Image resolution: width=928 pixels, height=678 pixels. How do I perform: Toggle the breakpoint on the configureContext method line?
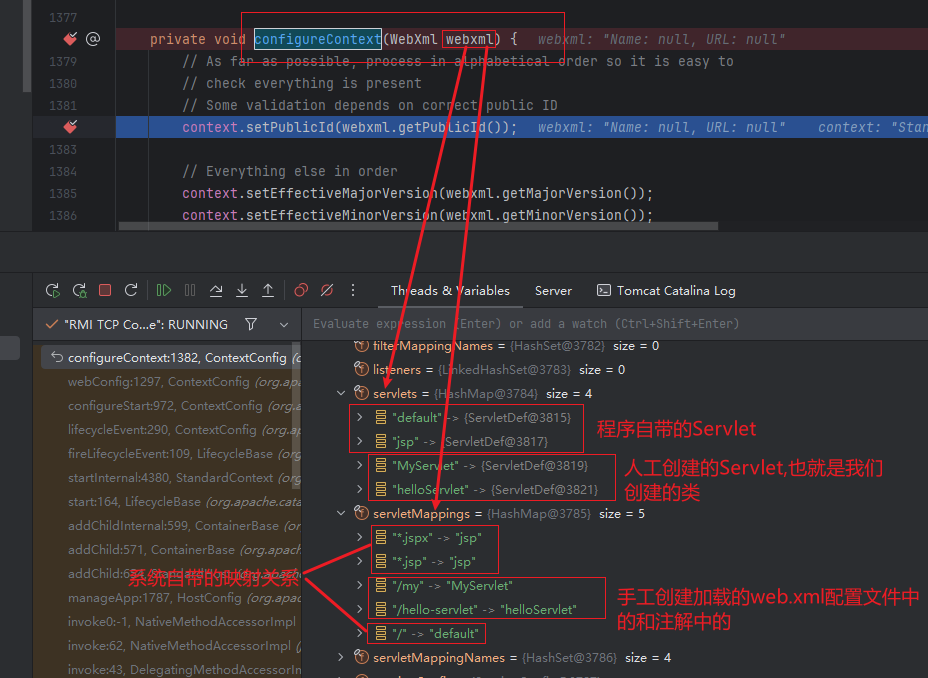coord(70,39)
